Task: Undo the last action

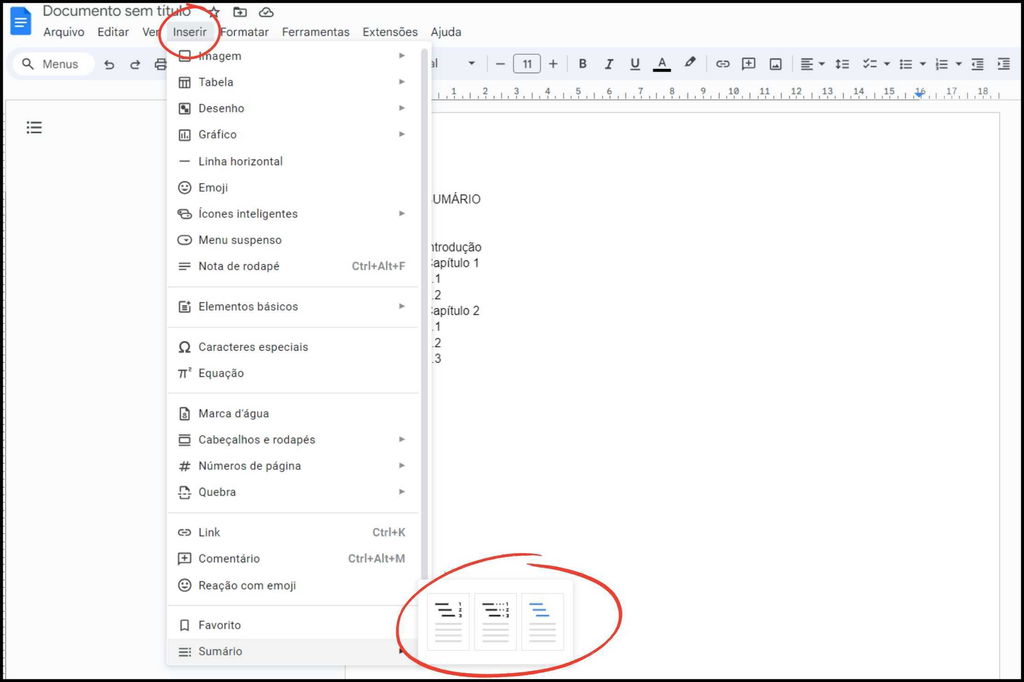Action: coord(109,63)
